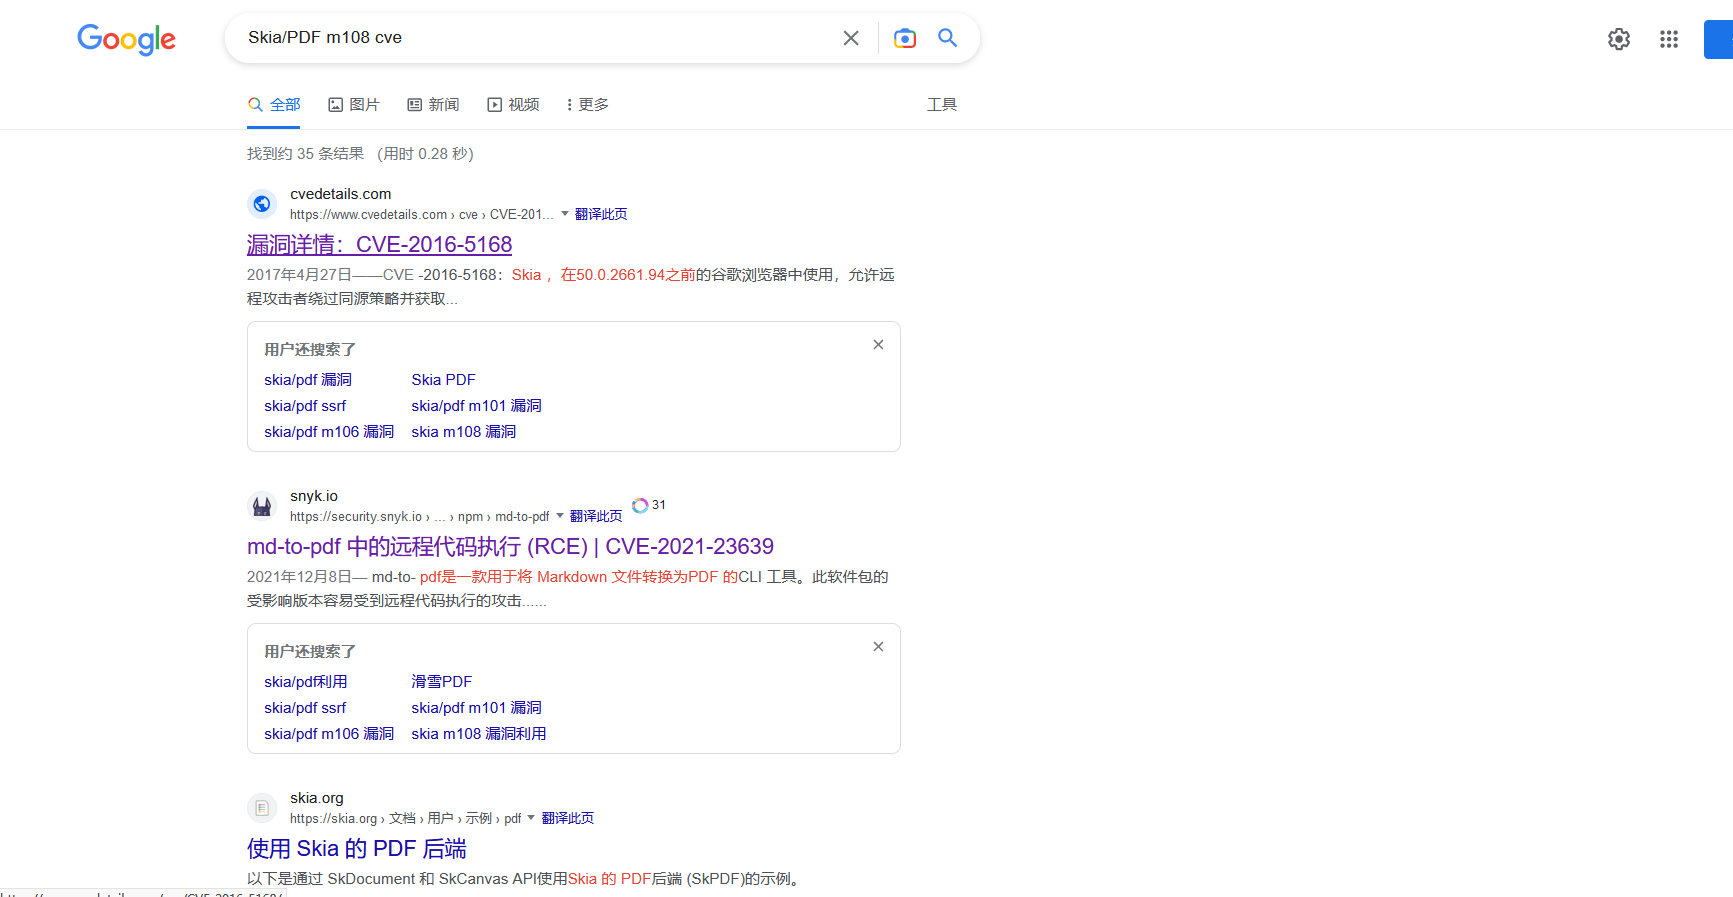Open md-to-pdf RCE CVE-2021-23639 result

pos(510,547)
